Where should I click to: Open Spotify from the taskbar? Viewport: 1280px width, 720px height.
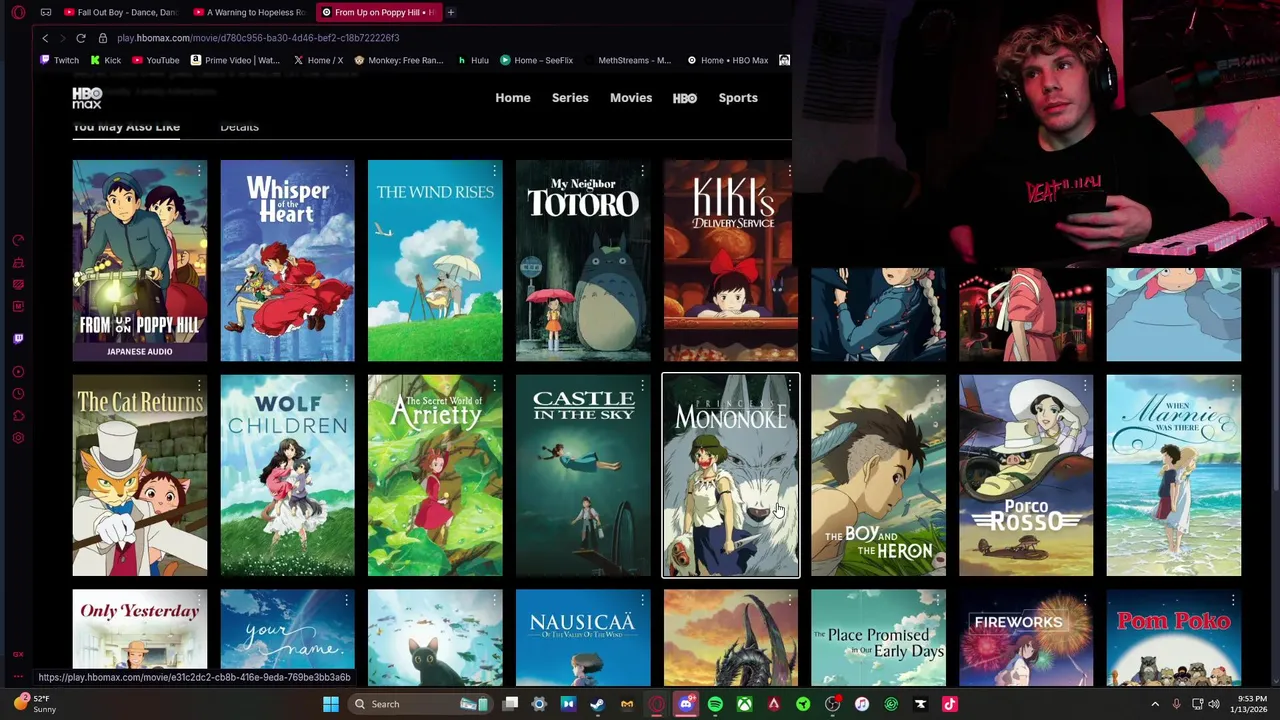pyautogui.click(x=715, y=704)
